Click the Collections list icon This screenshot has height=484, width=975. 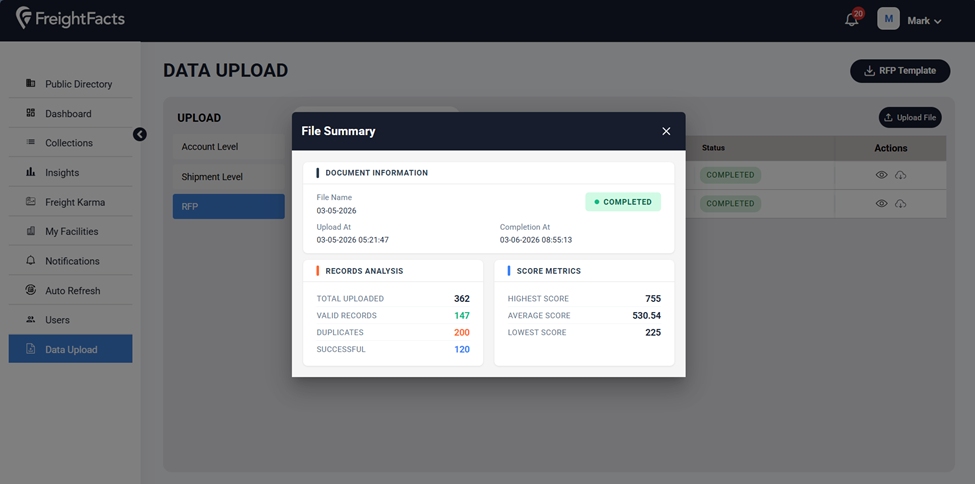tap(30, 142)
